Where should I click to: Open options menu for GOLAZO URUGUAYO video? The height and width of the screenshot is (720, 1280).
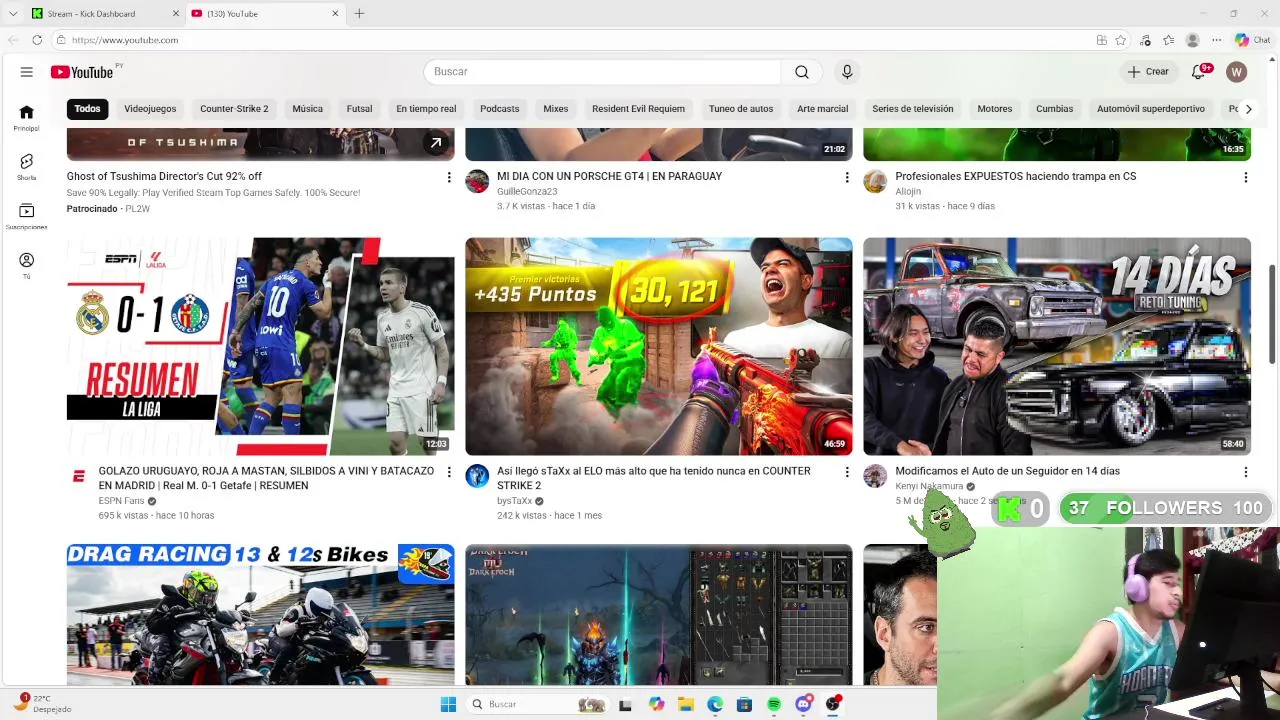[x=448, y=472]
